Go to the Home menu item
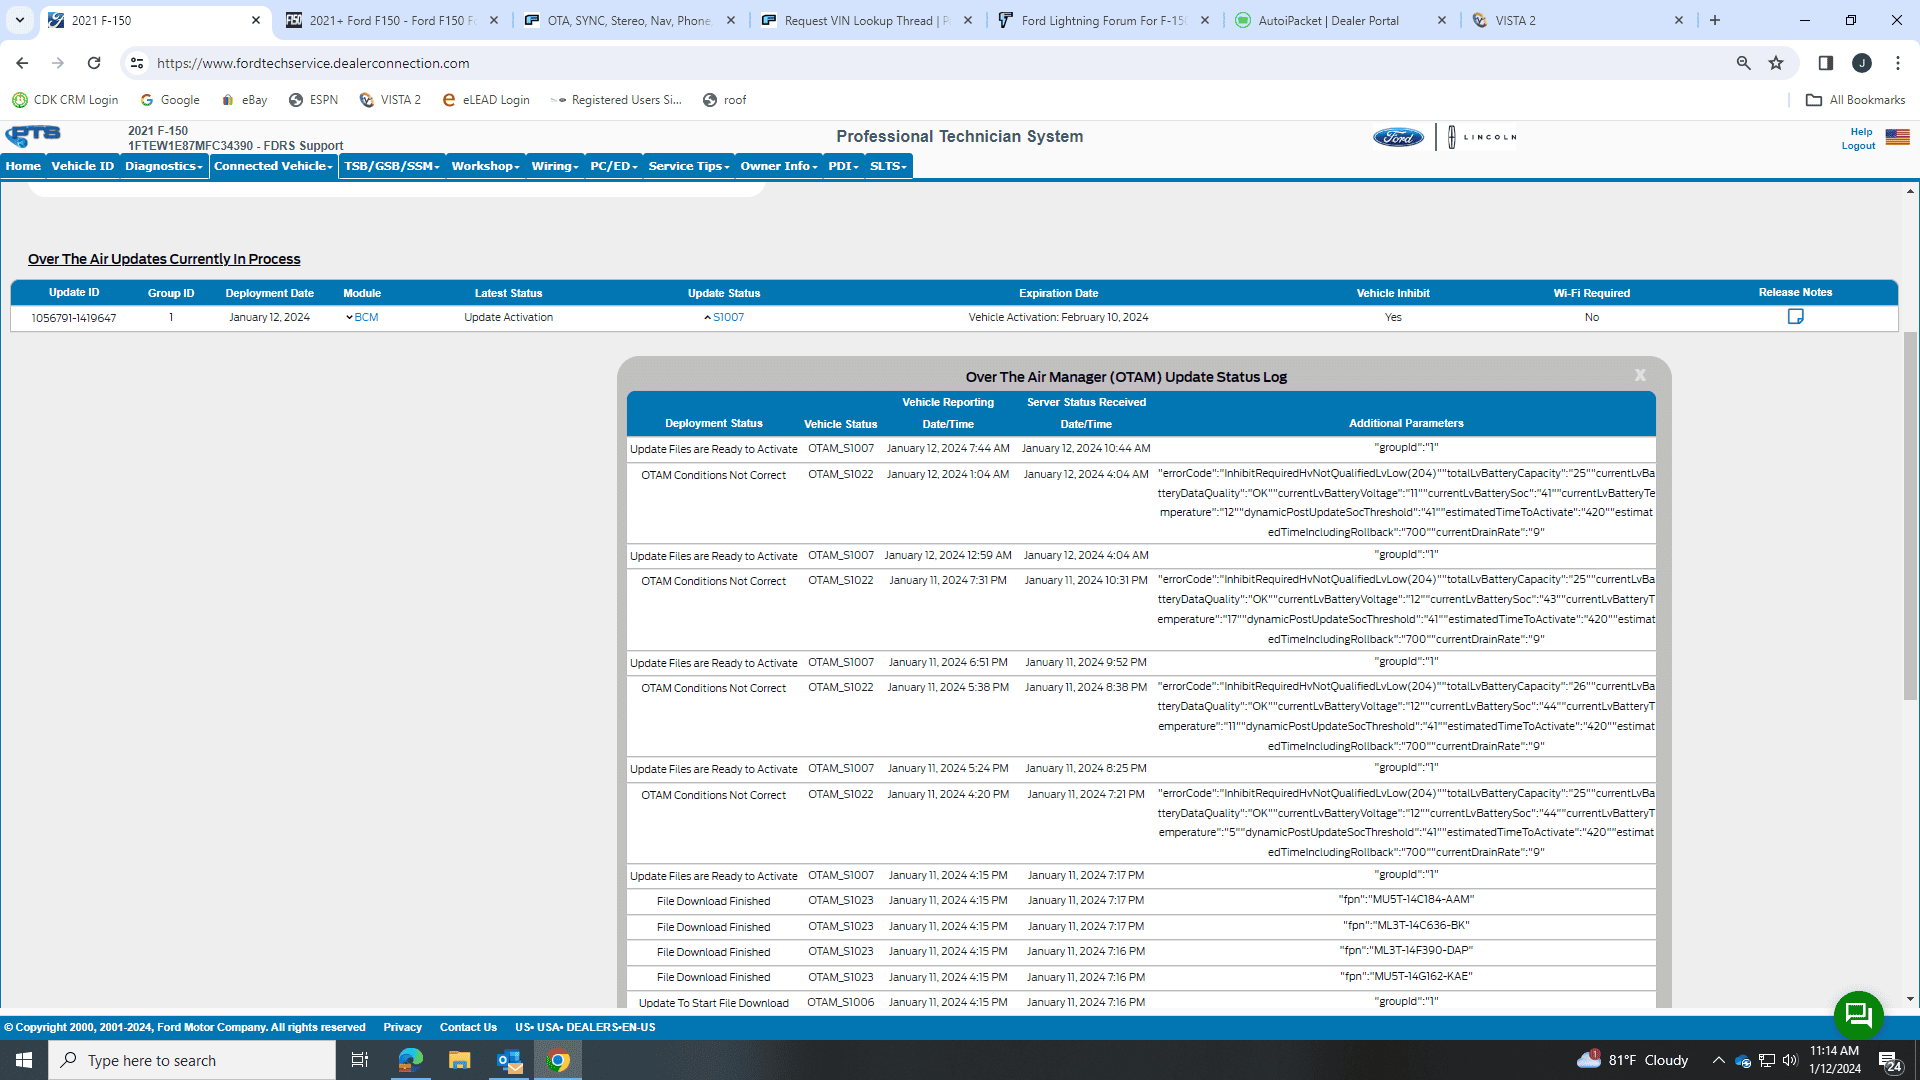The width and height of the screenshot is (1920, 1080). (x=23, y=166)
